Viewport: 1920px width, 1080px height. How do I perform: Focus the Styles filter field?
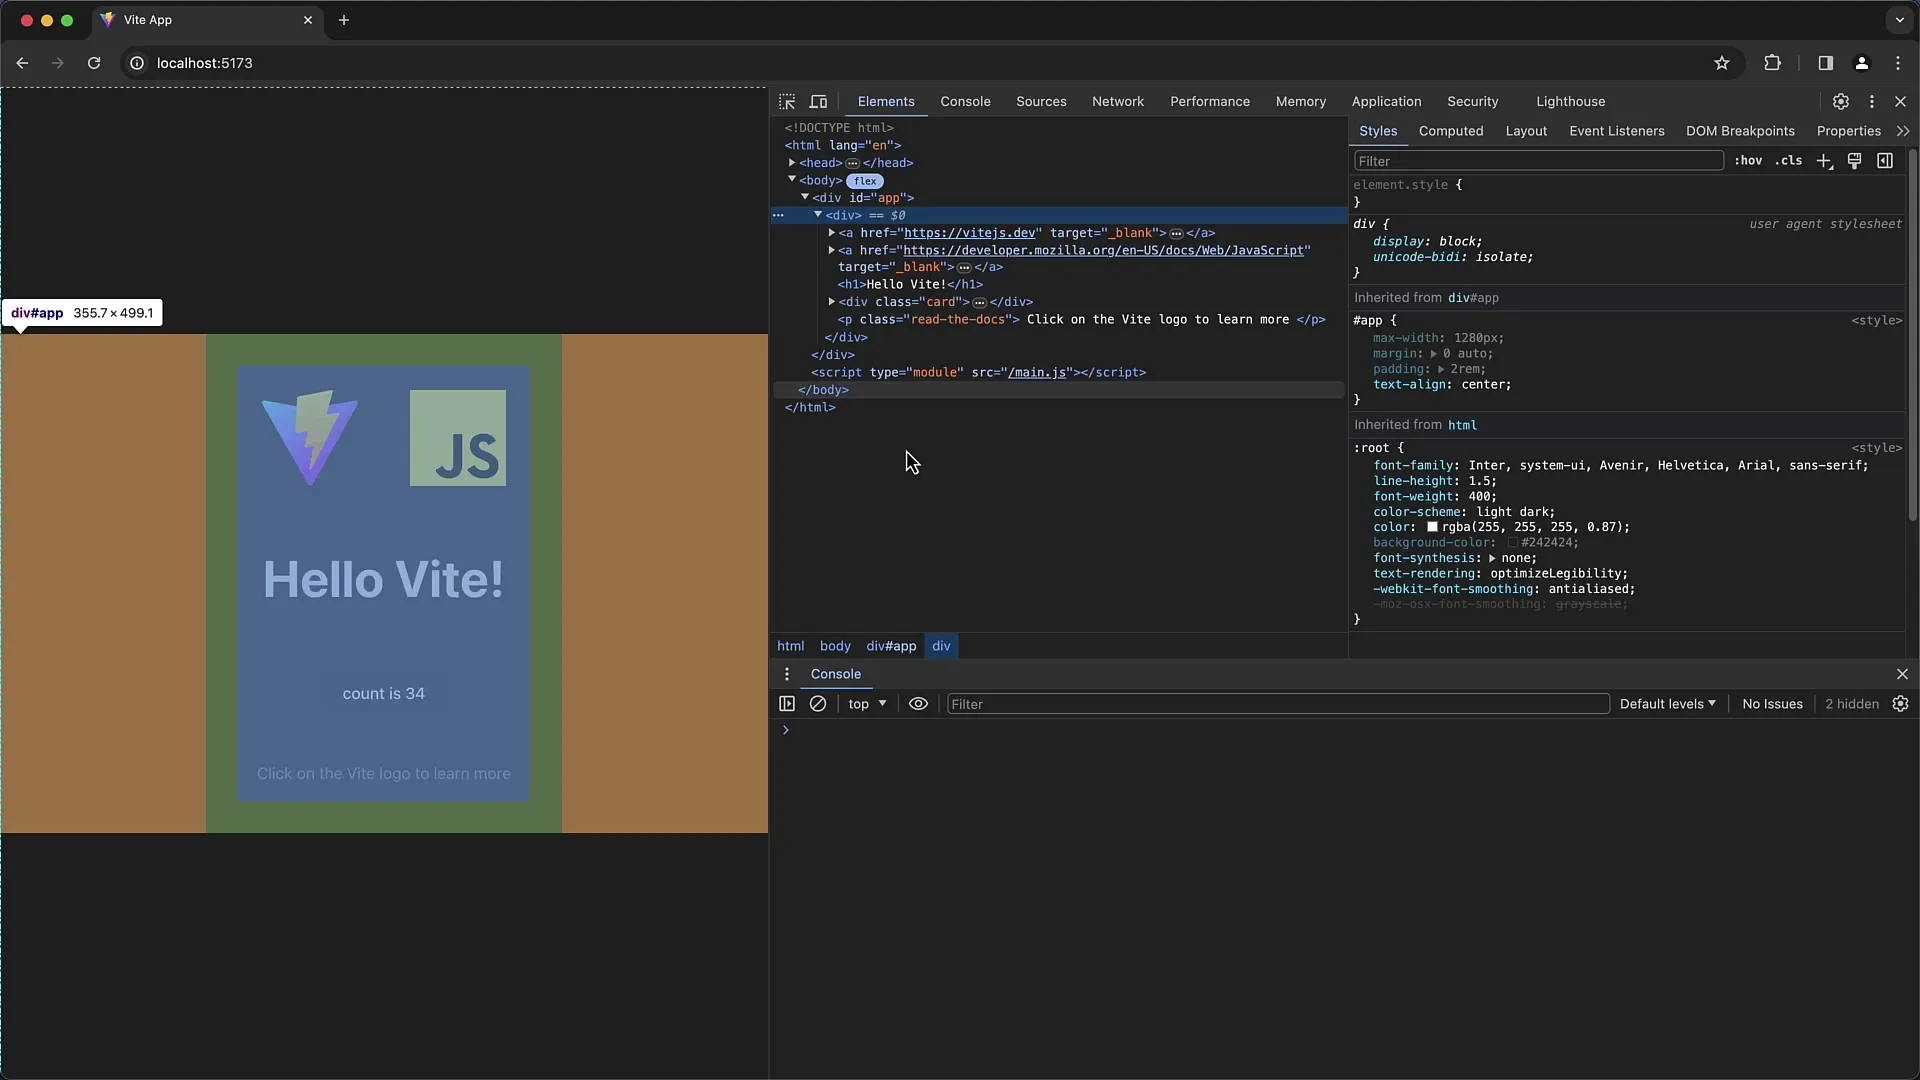(x=1538, y=161)
